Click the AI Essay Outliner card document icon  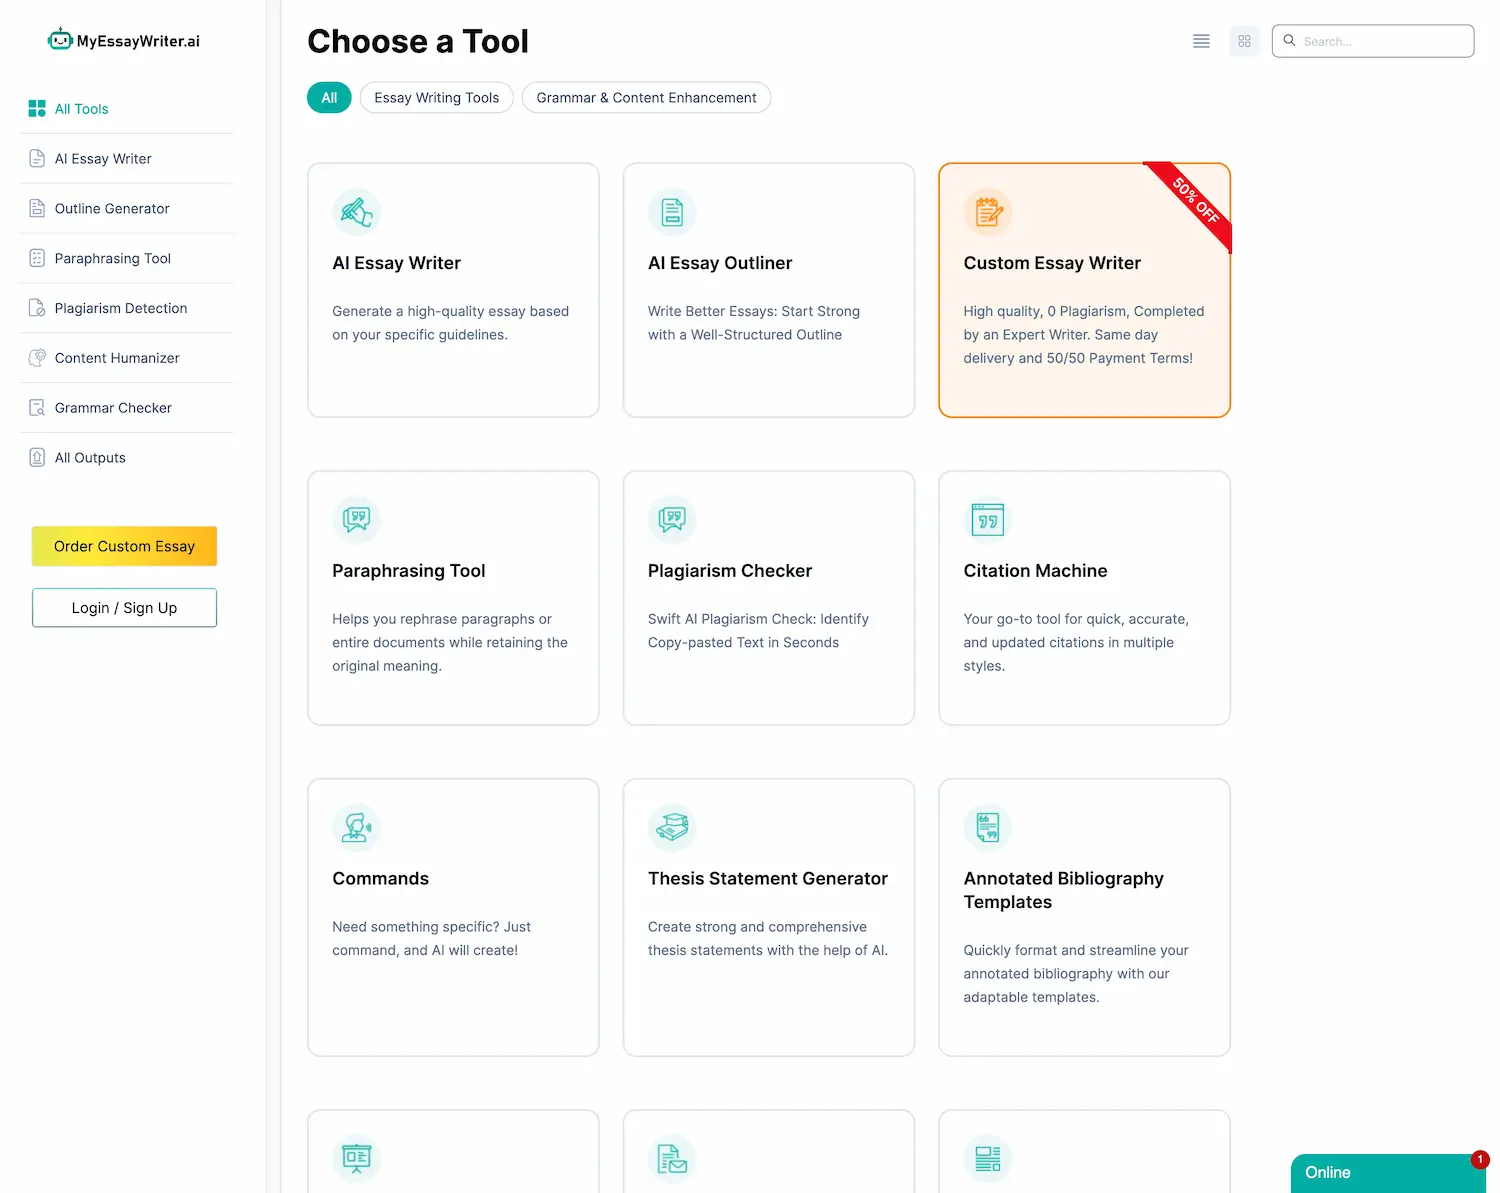tap(672, 212)
